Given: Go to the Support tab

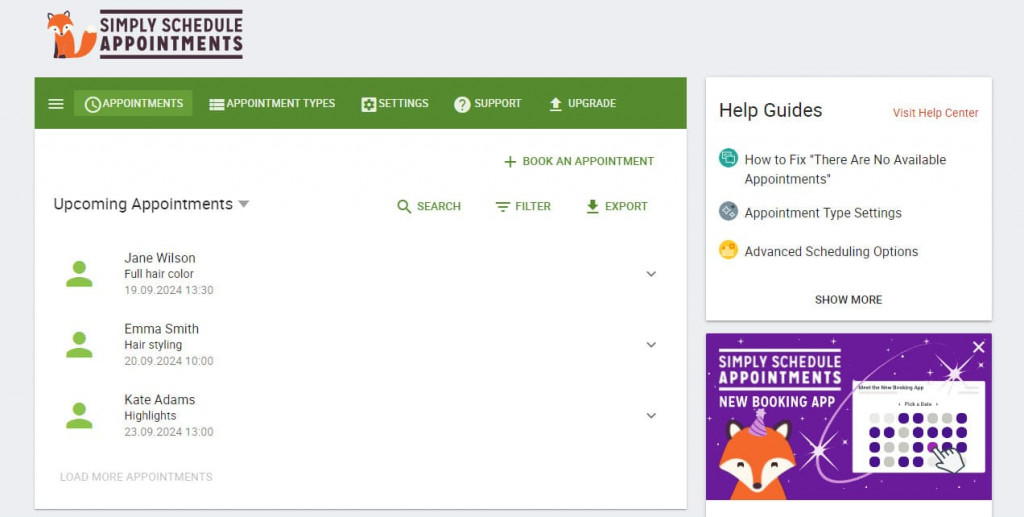Looking at the screenshot, I should pyautogui.click(x=488, y=104).
